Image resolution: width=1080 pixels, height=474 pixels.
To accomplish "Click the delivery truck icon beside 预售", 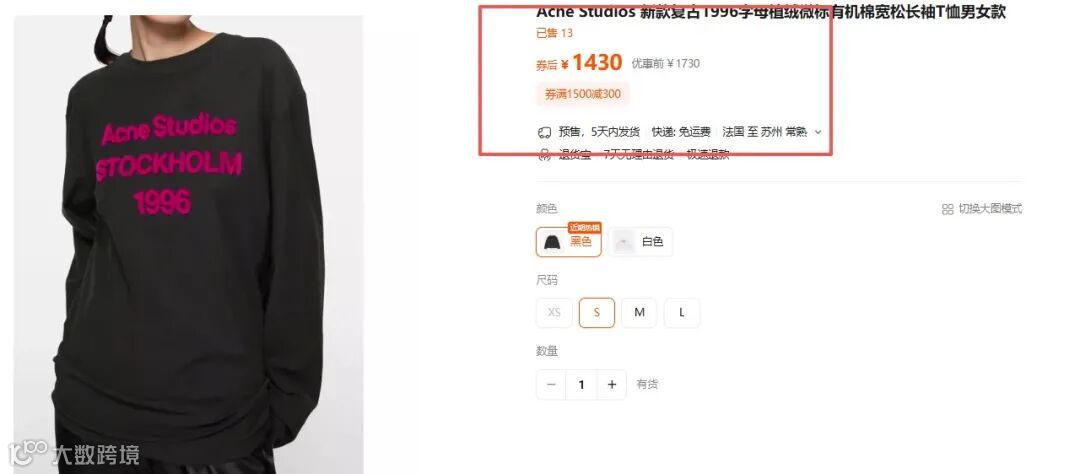I will [x=545, y=132].
